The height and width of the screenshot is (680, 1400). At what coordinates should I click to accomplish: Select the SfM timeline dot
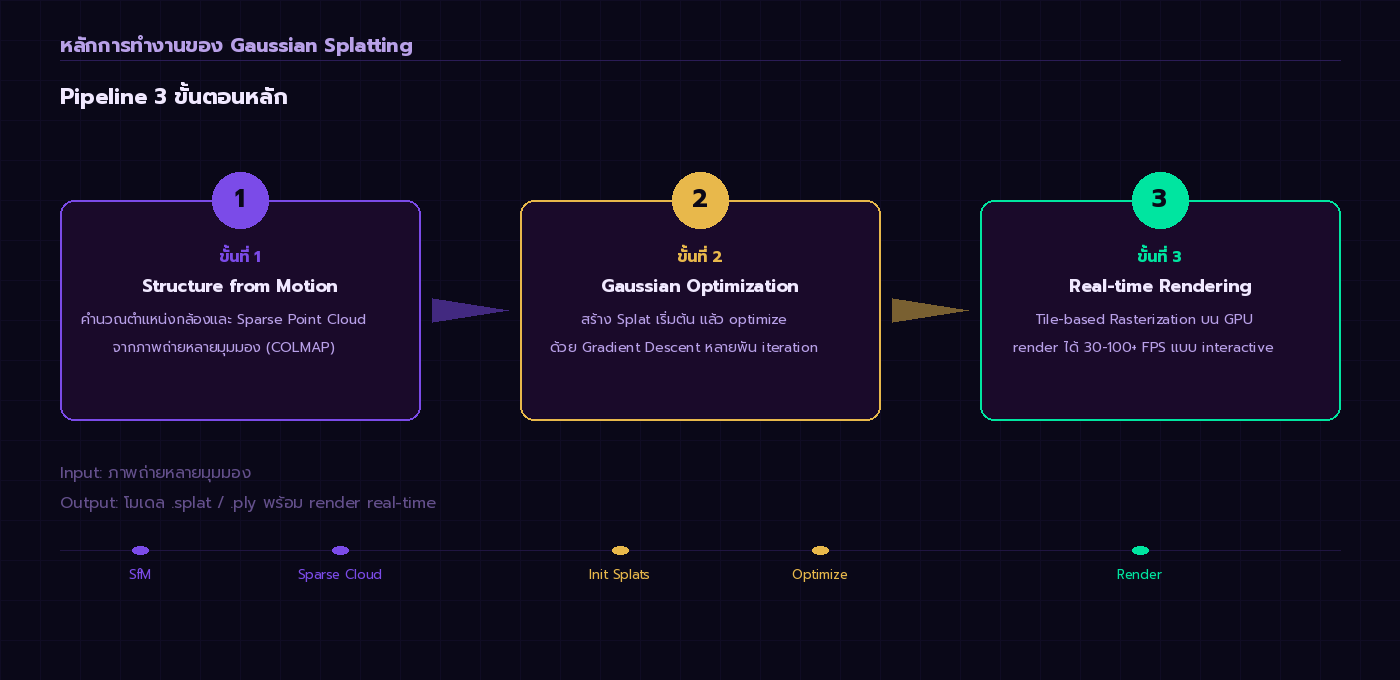[x=140, y=550]
